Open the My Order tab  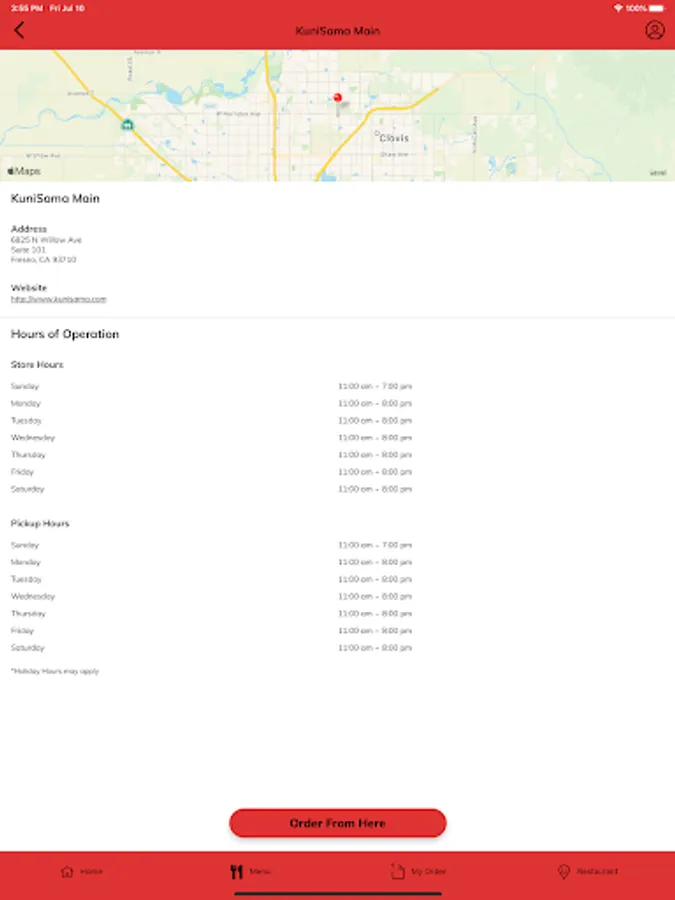[x=418, y=871]
